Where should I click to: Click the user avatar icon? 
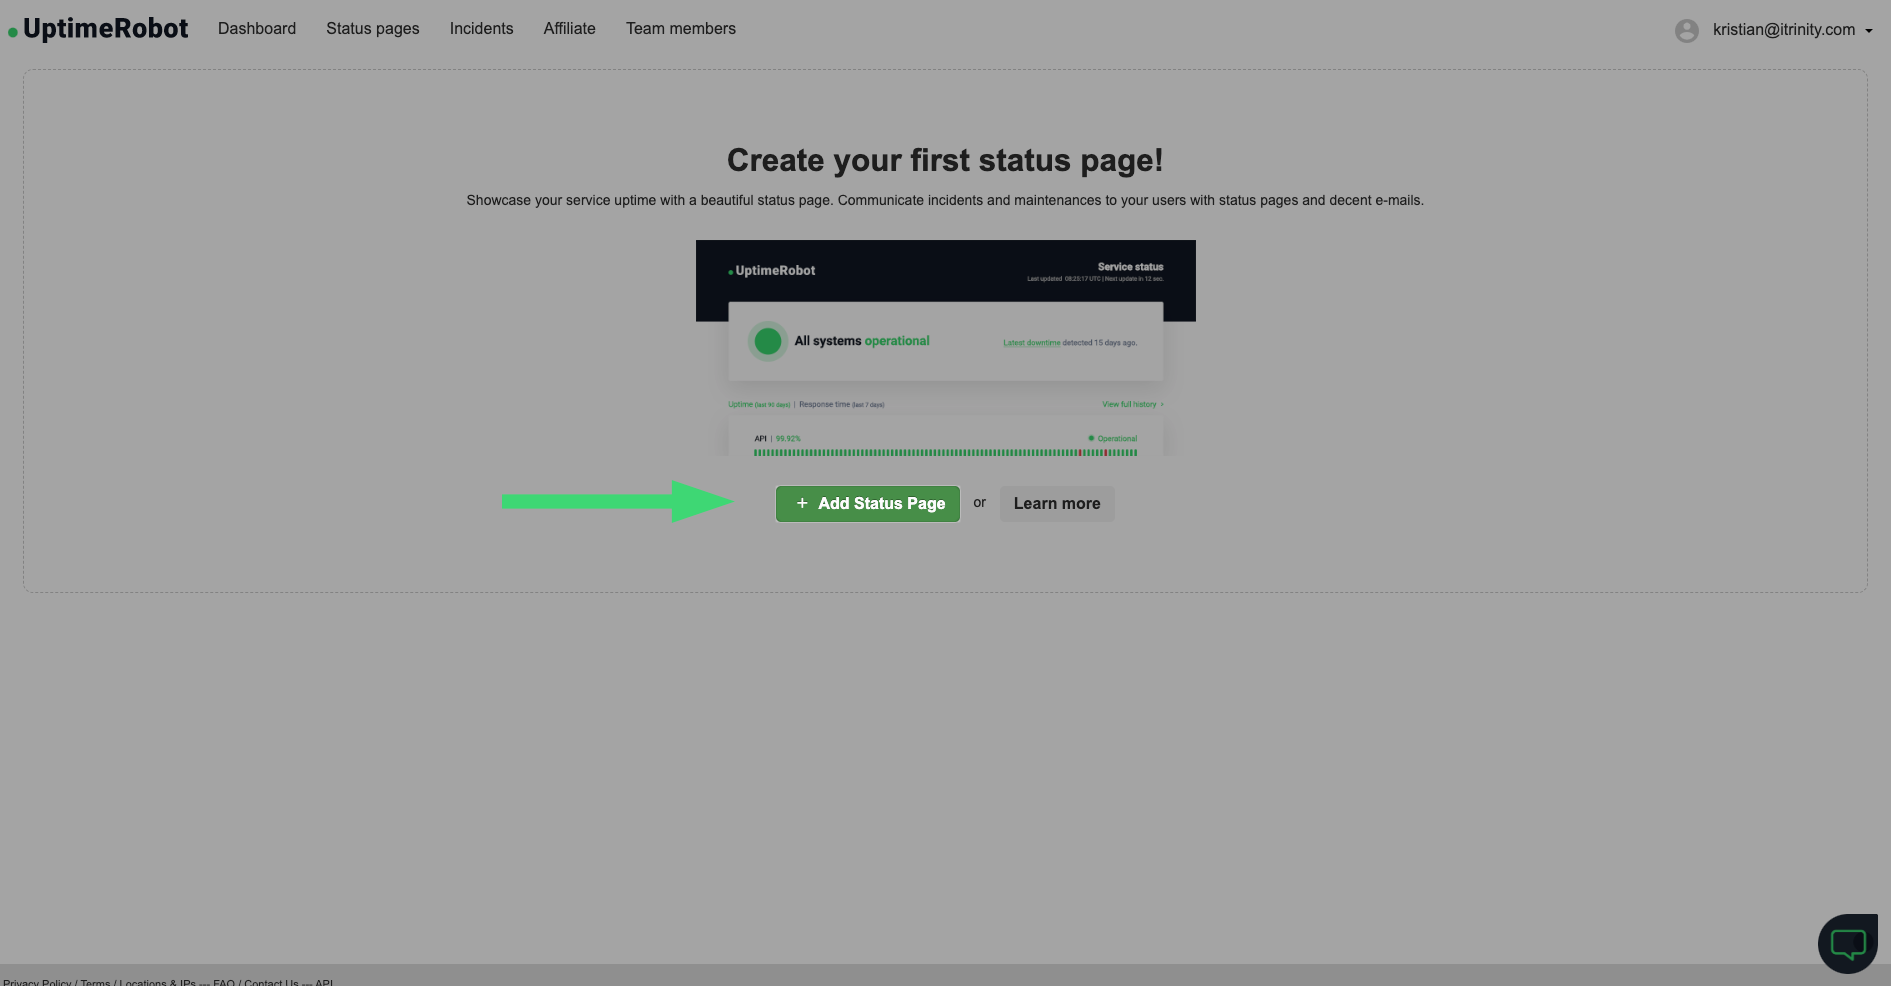(x=1687, y=31)
